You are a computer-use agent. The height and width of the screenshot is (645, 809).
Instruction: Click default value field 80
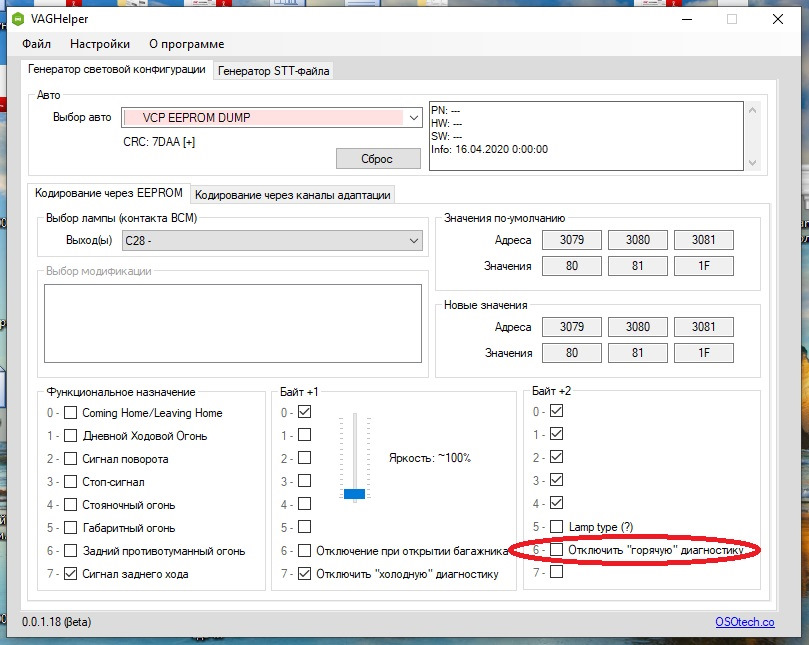pos(572,266)
